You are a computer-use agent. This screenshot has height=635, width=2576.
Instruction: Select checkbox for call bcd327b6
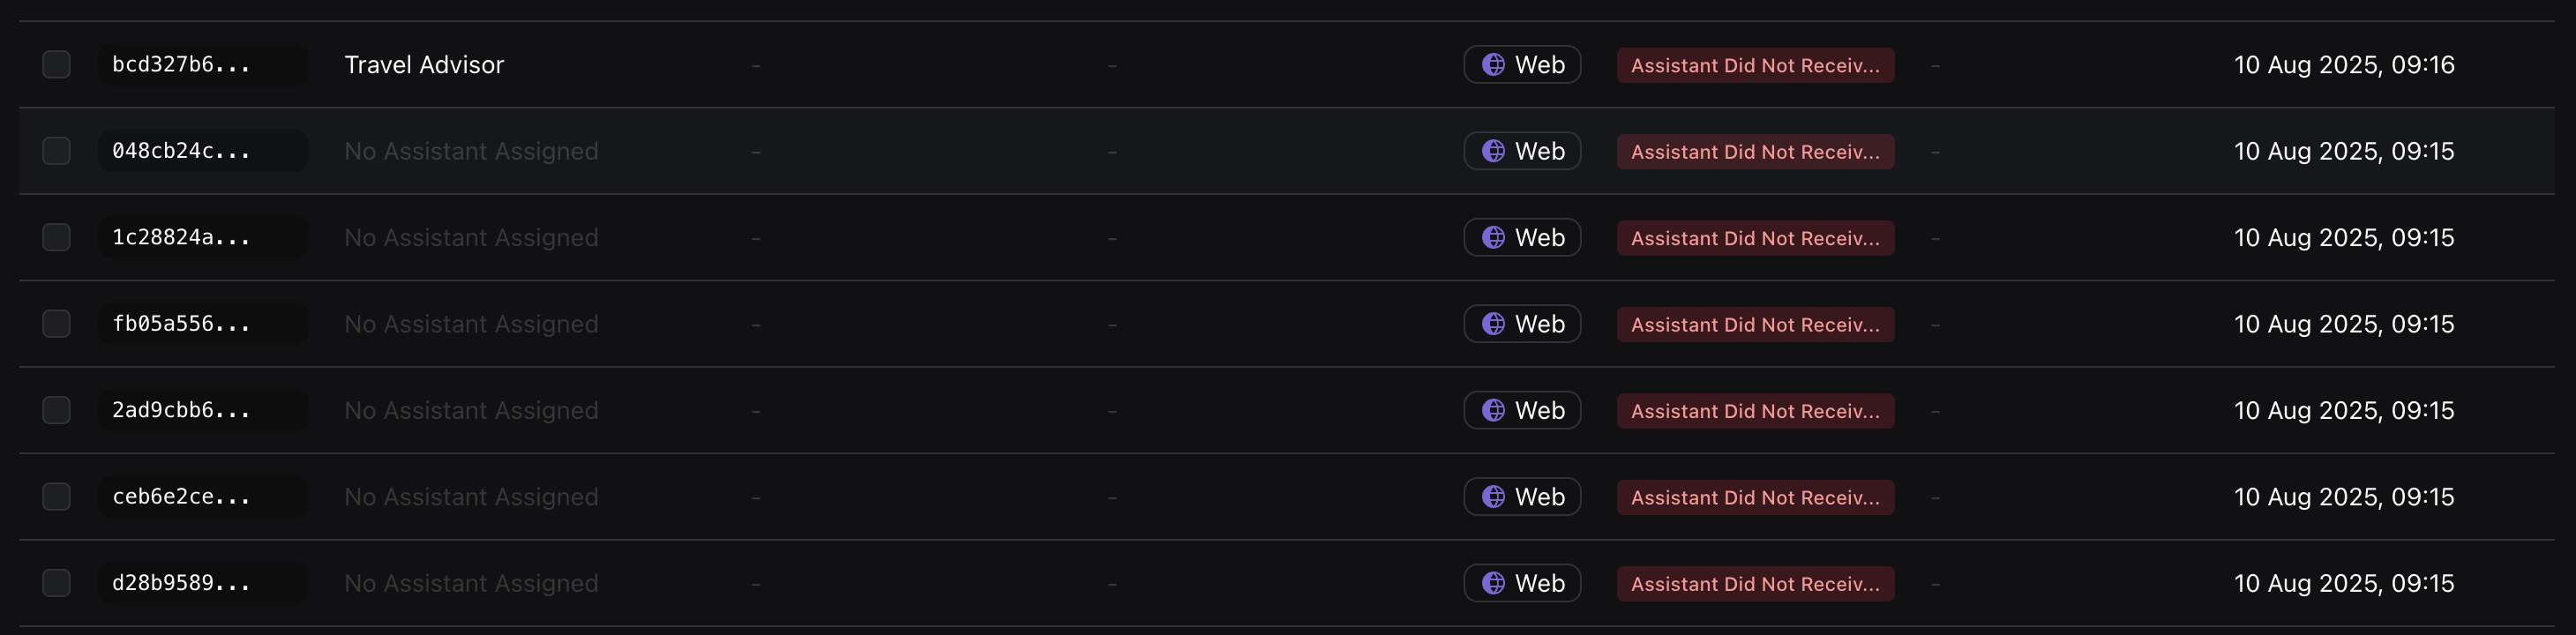coord(57,65)
